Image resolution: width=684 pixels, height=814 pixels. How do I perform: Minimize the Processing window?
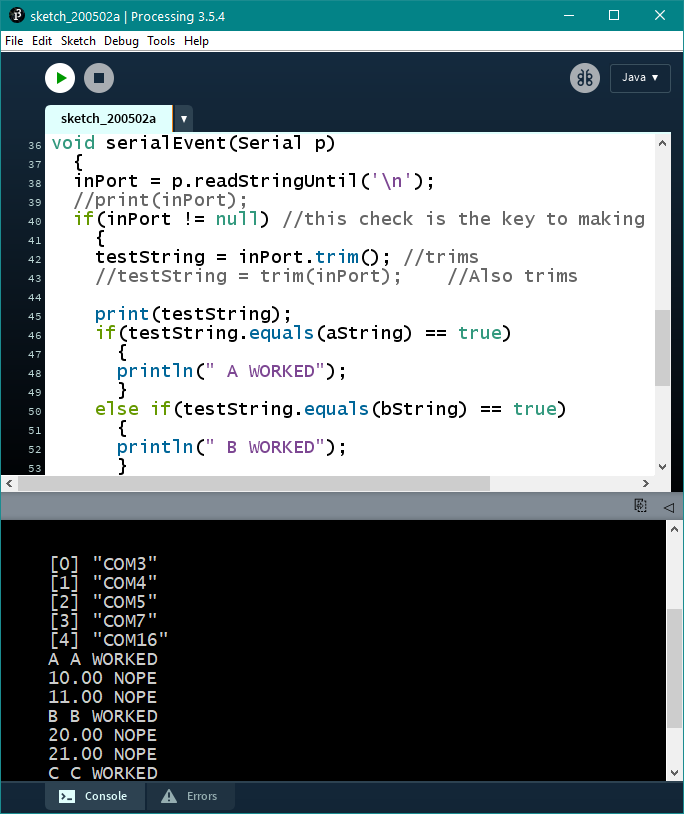coord(569,16)
